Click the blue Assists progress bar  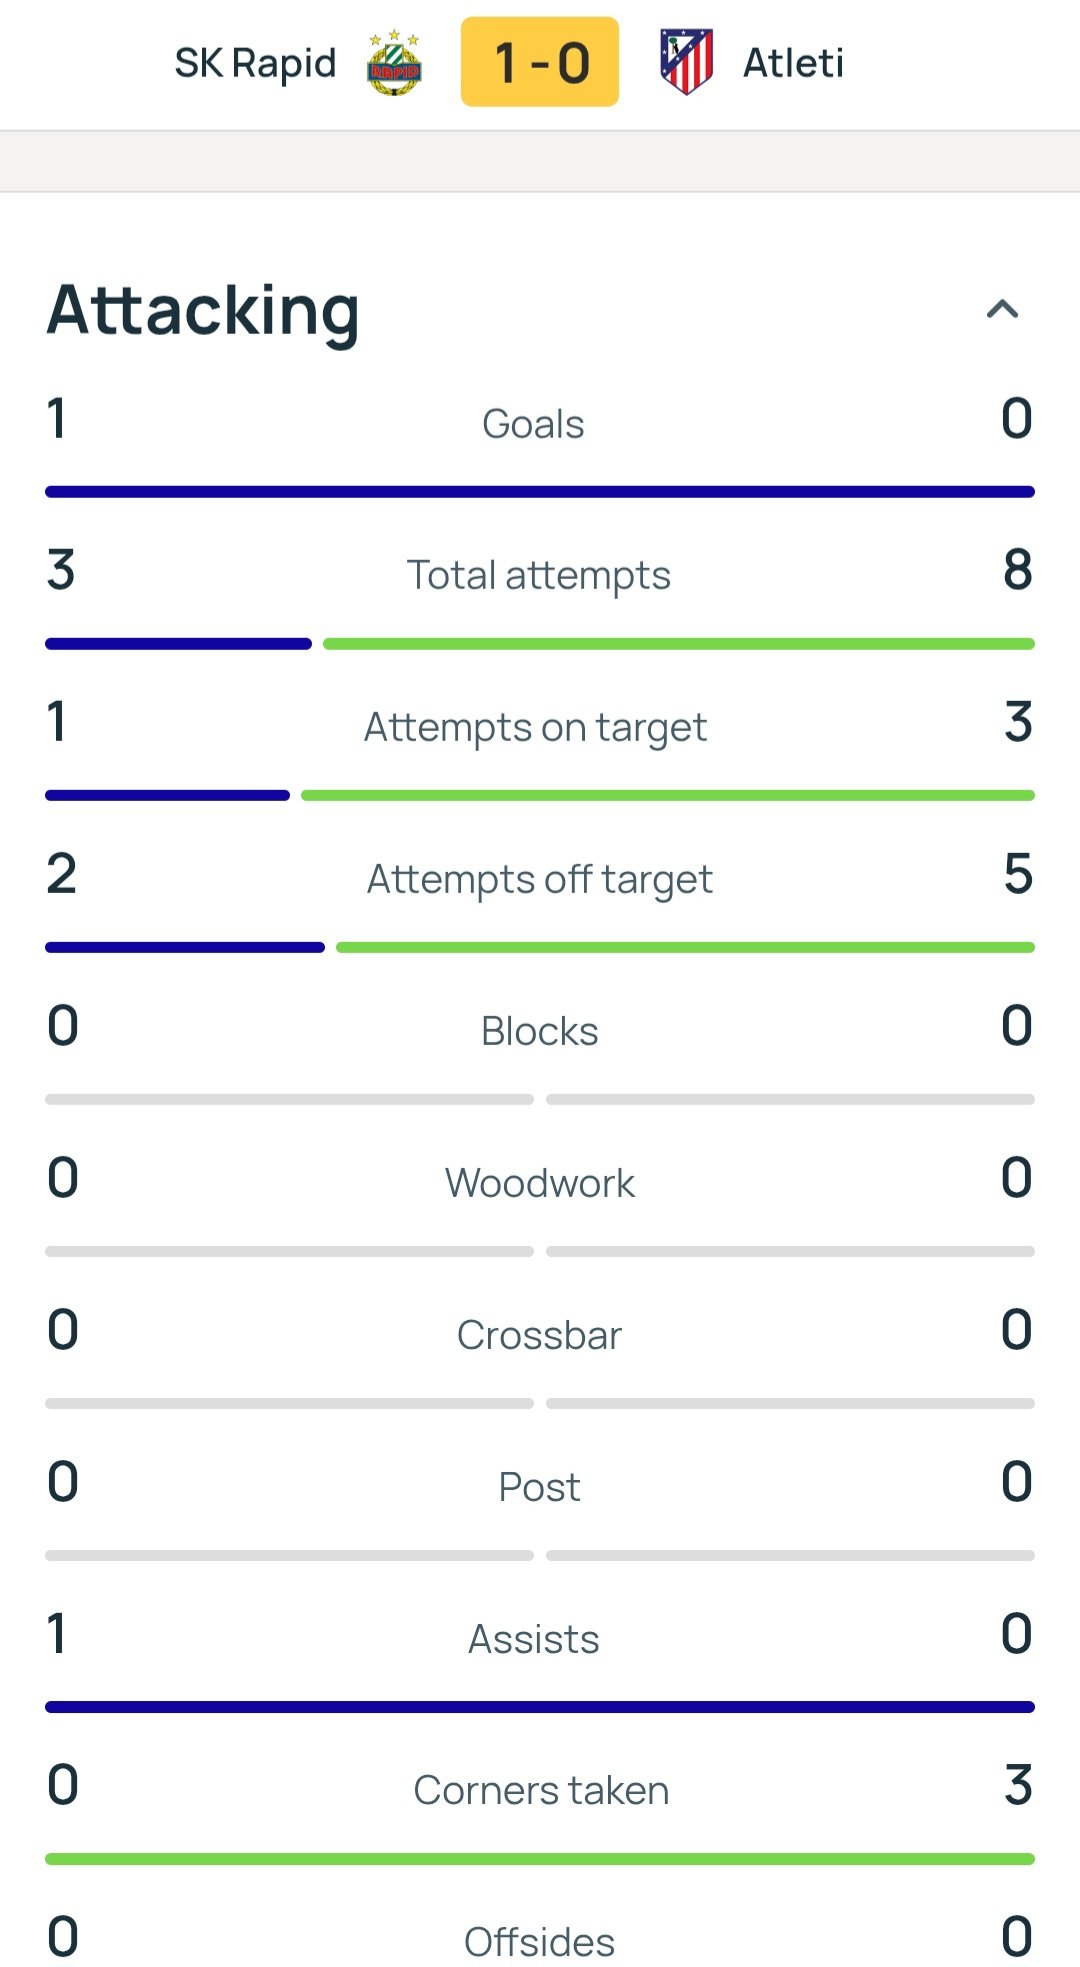[540, 1707]
